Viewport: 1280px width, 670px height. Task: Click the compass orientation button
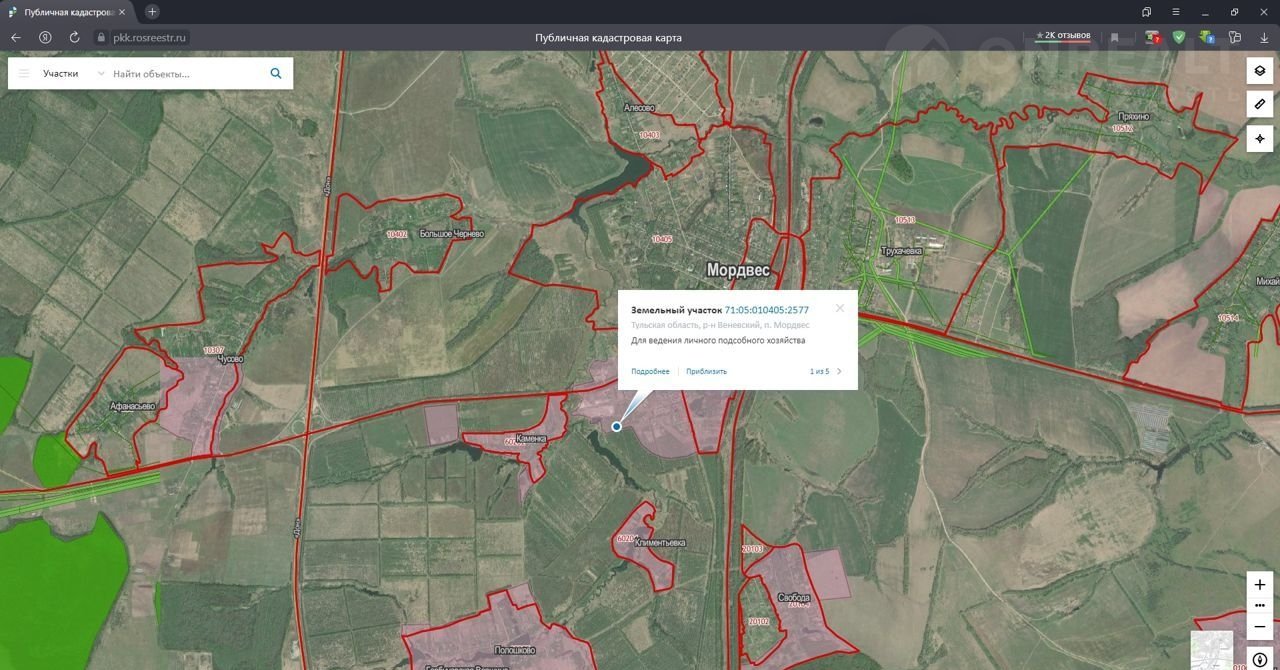point(1259,660)
